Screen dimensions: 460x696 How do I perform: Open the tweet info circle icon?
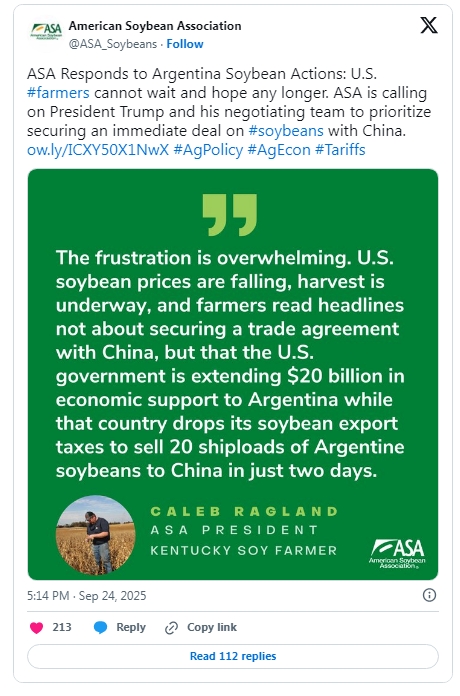pyautogui.click(x=429, y=595)
